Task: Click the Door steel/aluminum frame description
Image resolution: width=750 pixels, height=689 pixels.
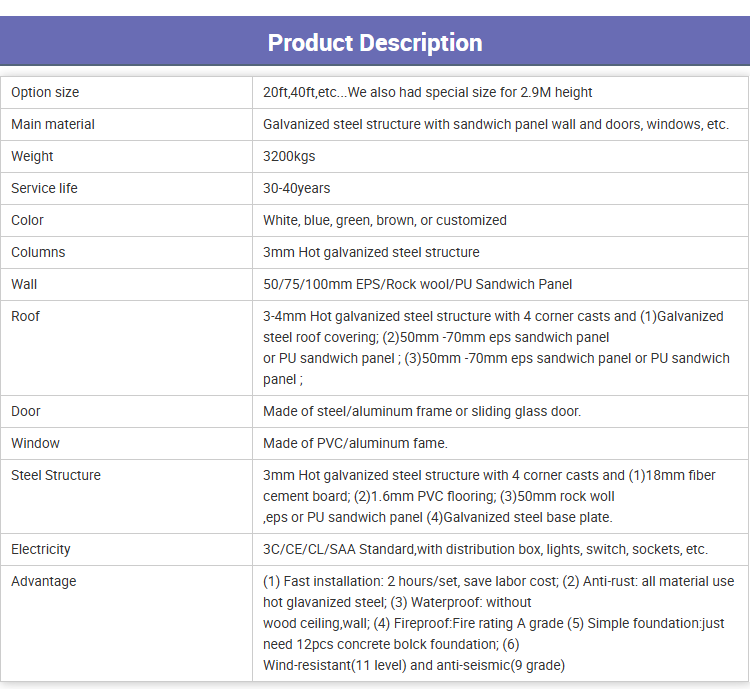Action: [x=422, y=411]
